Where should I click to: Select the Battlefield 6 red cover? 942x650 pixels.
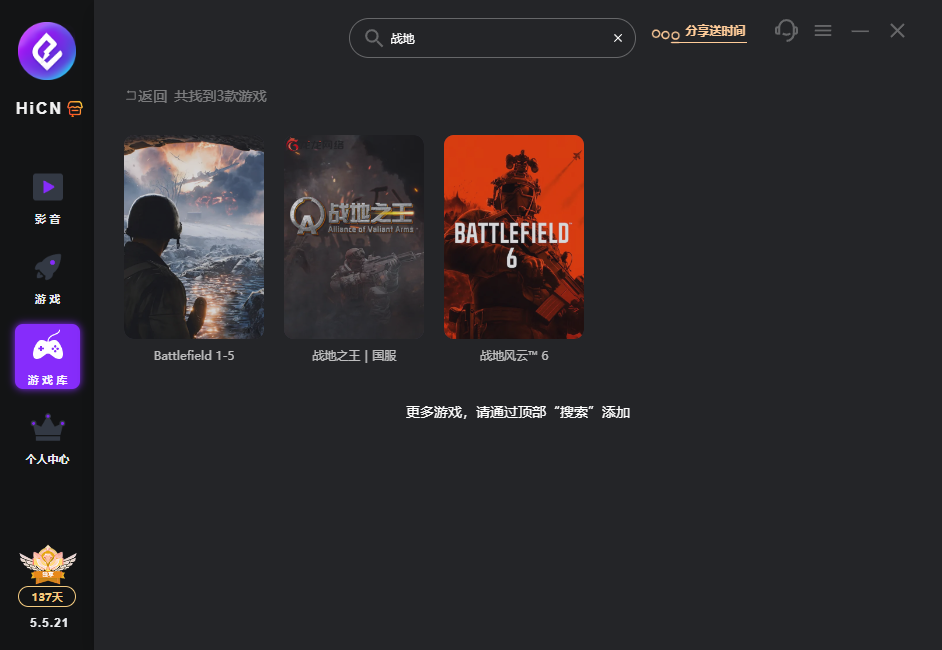514,237
